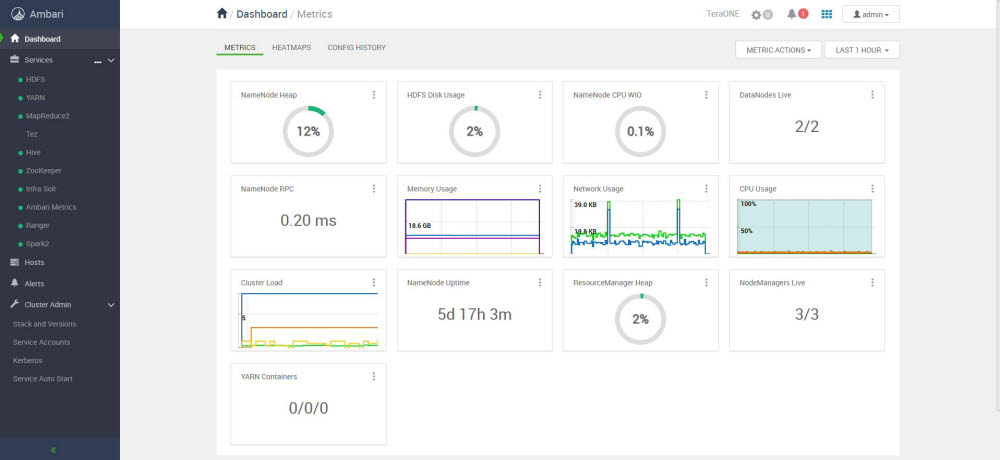Open the Metric Actions dropdown
Image resolution: width=1000 pixels, height=460 pixels.
pos(778,50)
